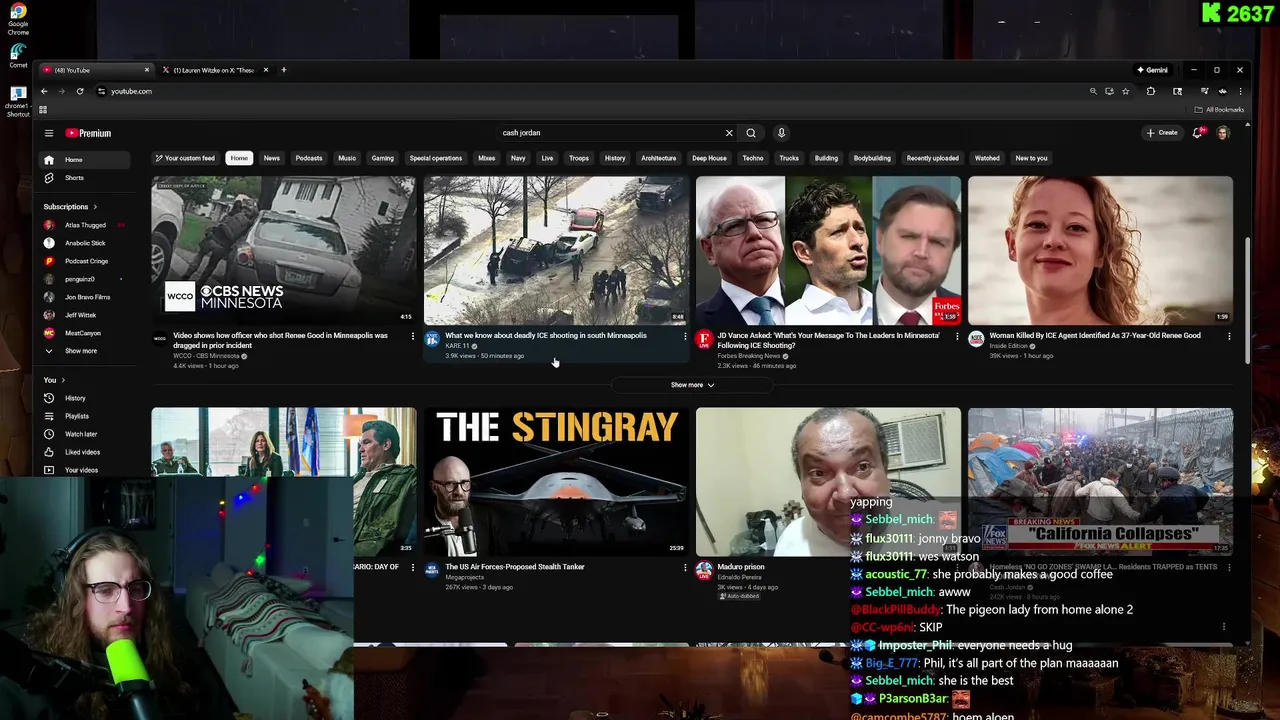Click the magnifier search button
This screenshot has height=720, width=1280.
[x=751, y=133]
